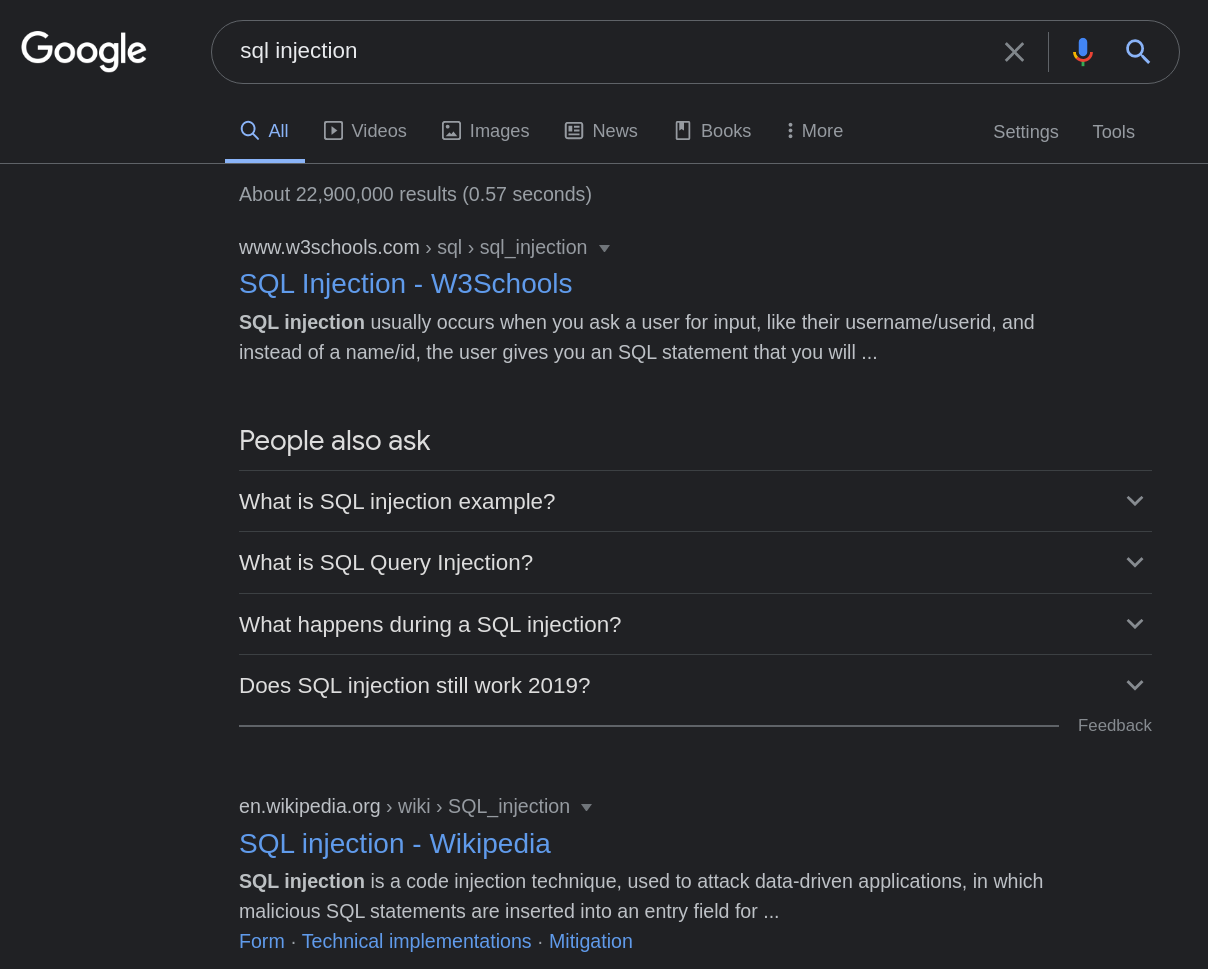Start voice search with microphone
The height and width of the screenshot is (969, 1208).
click(x=1082, y=52)
